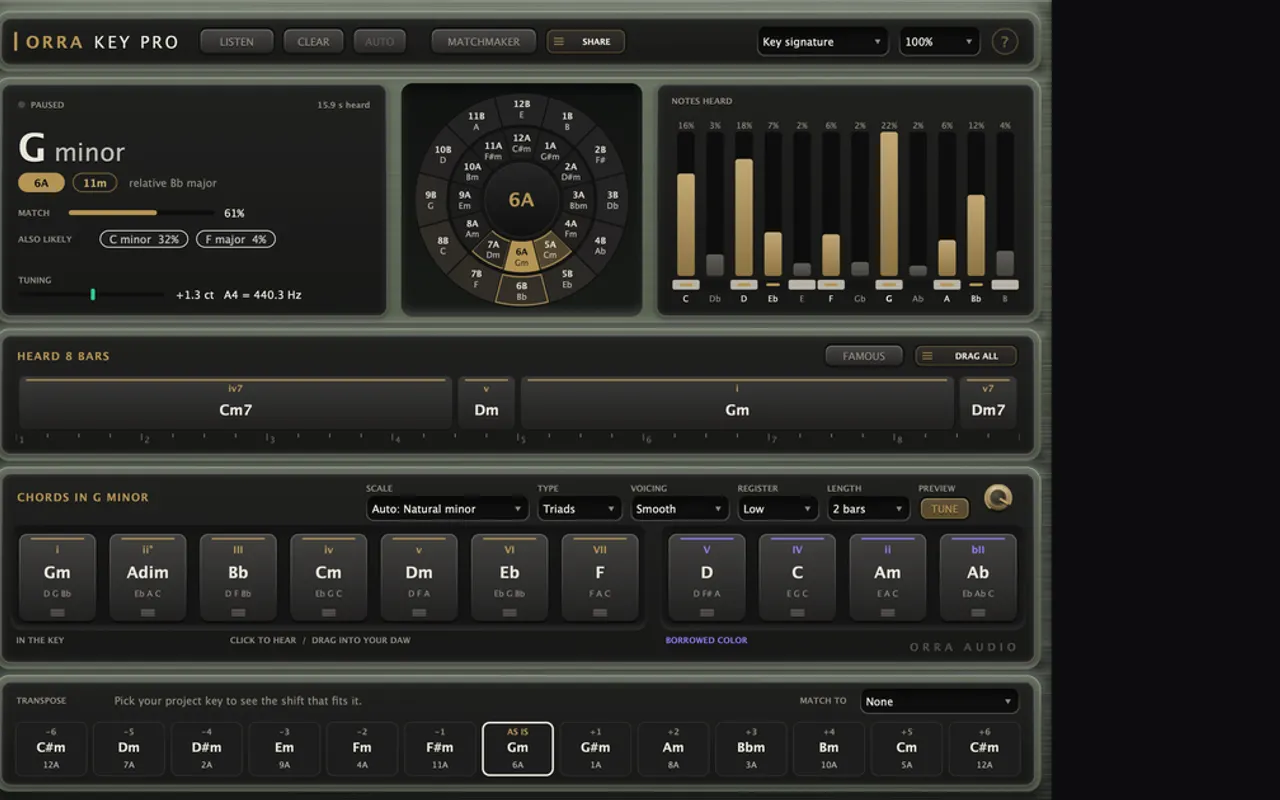
Task: Select the drag handle on the Ab chord card
Action: 978,612
